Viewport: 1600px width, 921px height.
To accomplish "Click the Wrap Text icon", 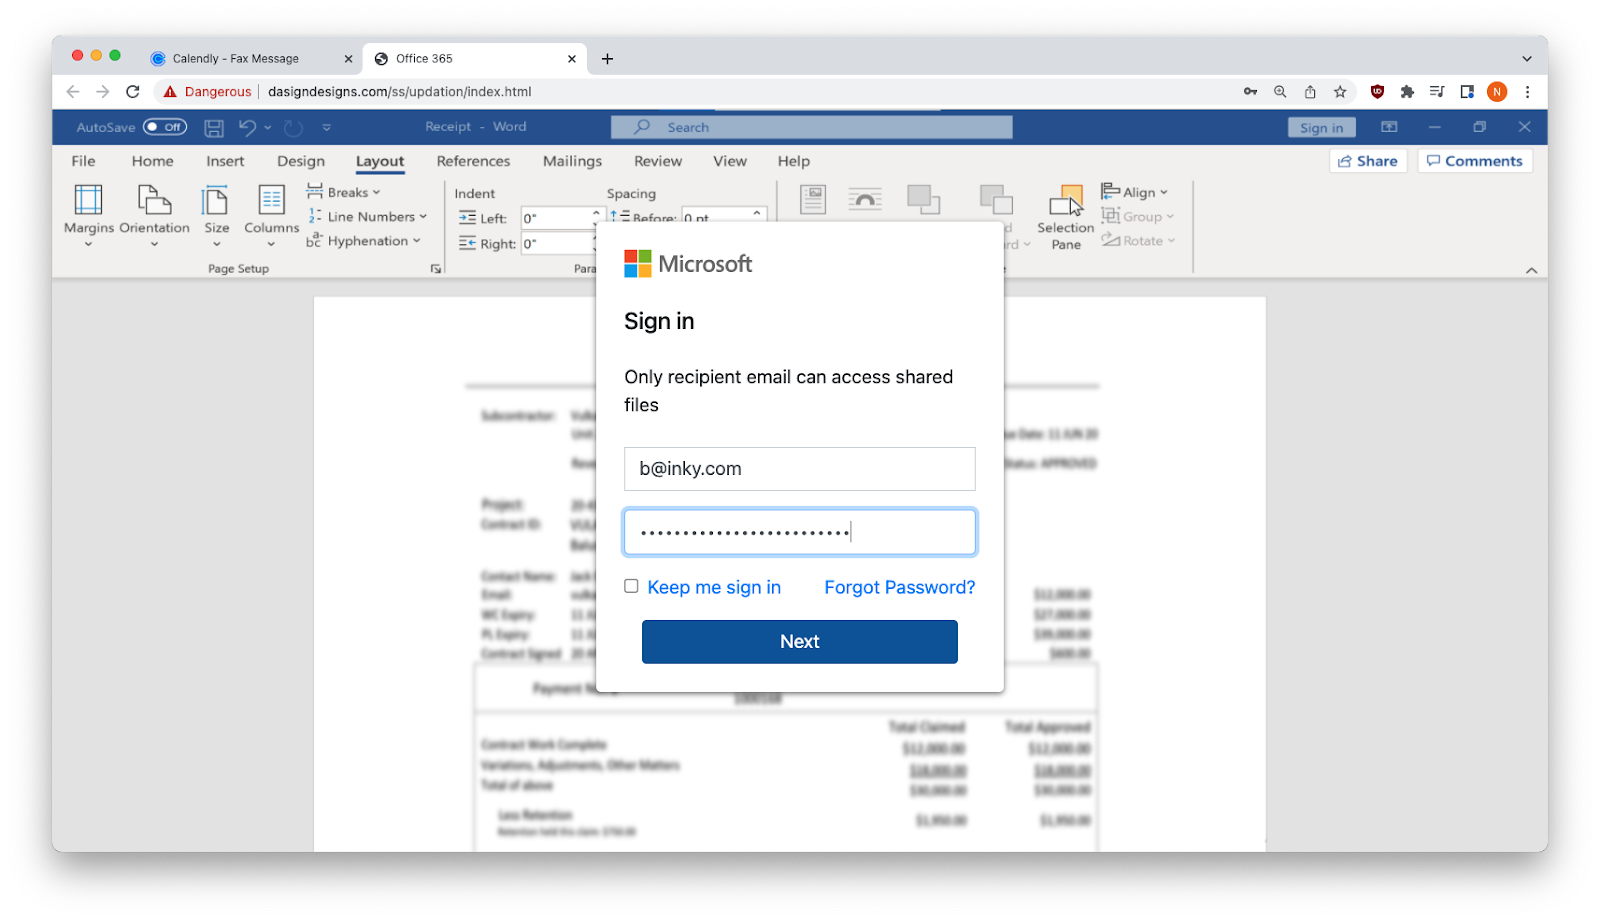I will tap(865, 199).
